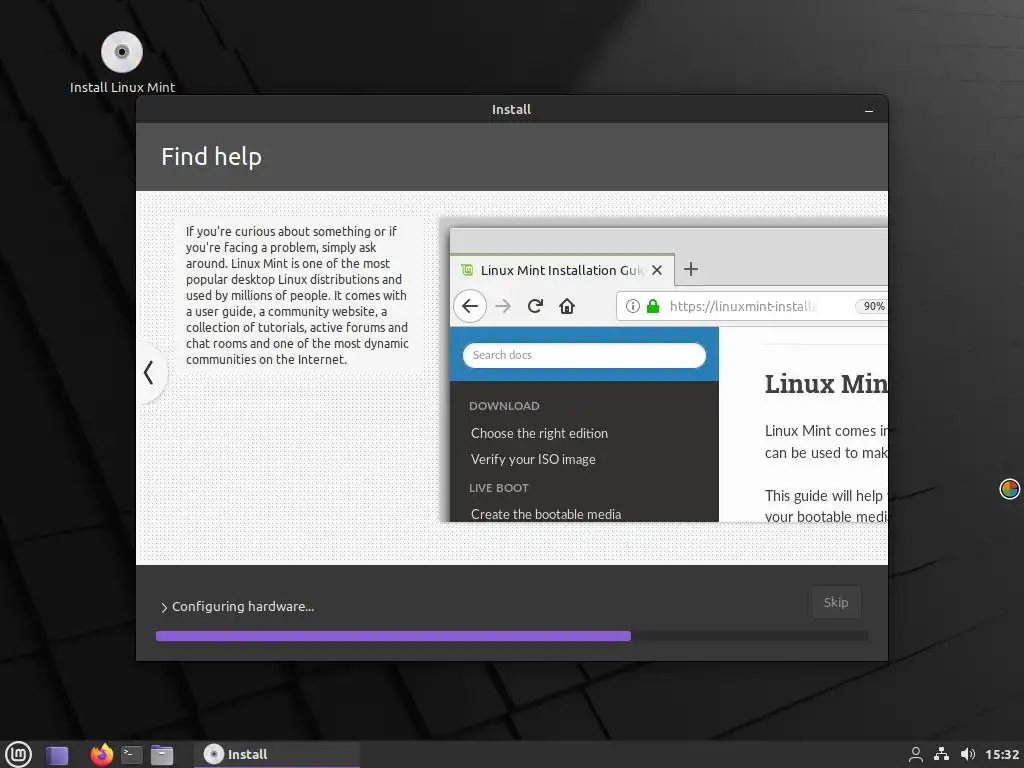
Task: Open the Install Linux Mint desktop icon
Action: 122,63
